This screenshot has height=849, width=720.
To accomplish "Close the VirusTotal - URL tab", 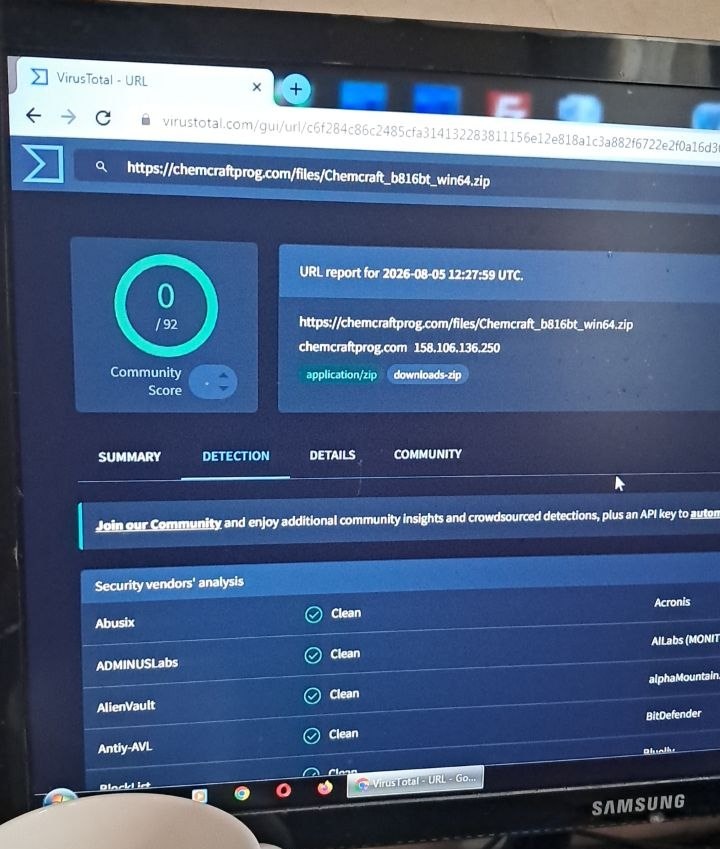I will [x=257, y=87].
